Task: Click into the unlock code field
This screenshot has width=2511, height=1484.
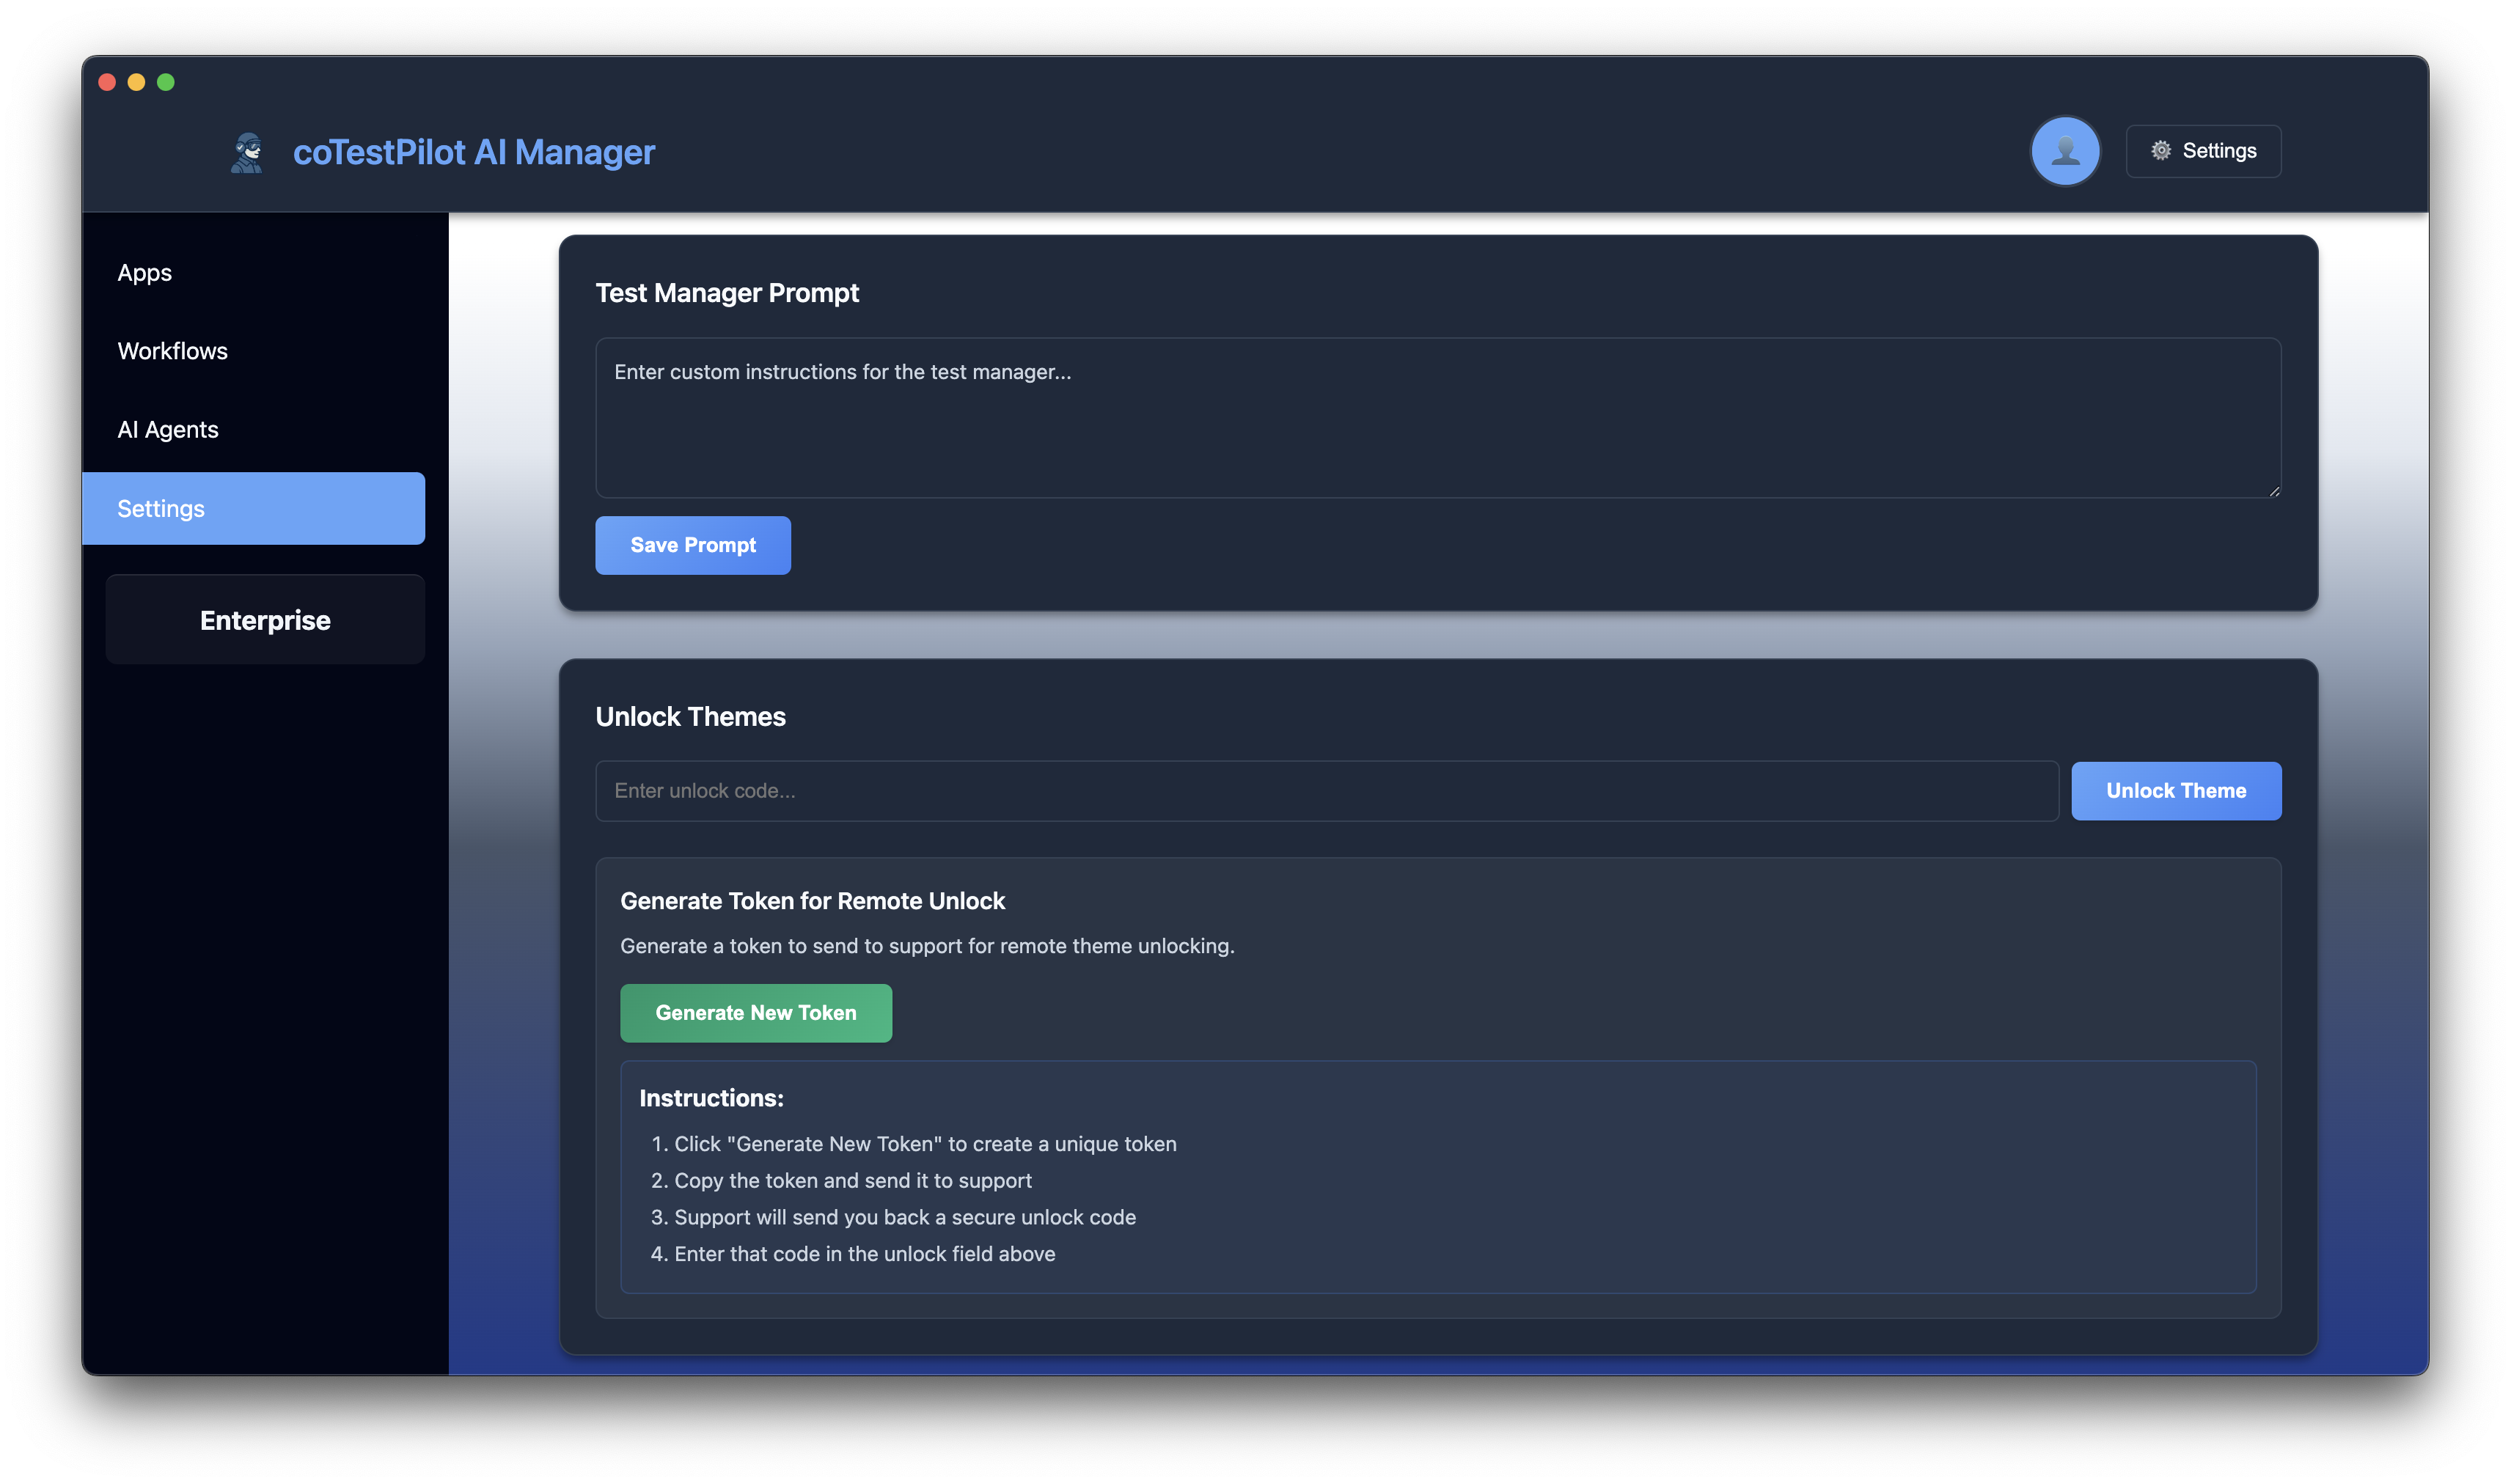Action: pos(1326,790)
